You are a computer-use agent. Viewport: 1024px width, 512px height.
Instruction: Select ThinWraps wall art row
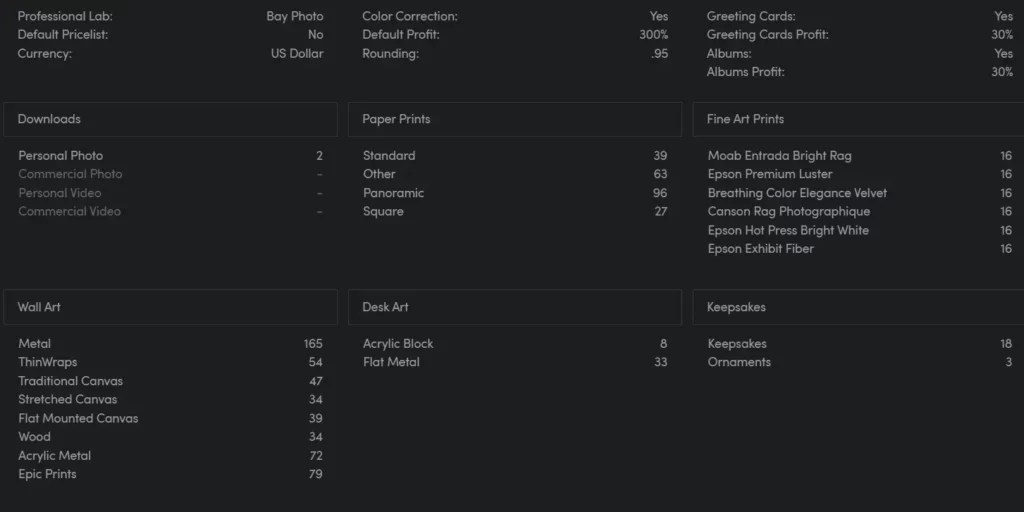coord(170,362)
